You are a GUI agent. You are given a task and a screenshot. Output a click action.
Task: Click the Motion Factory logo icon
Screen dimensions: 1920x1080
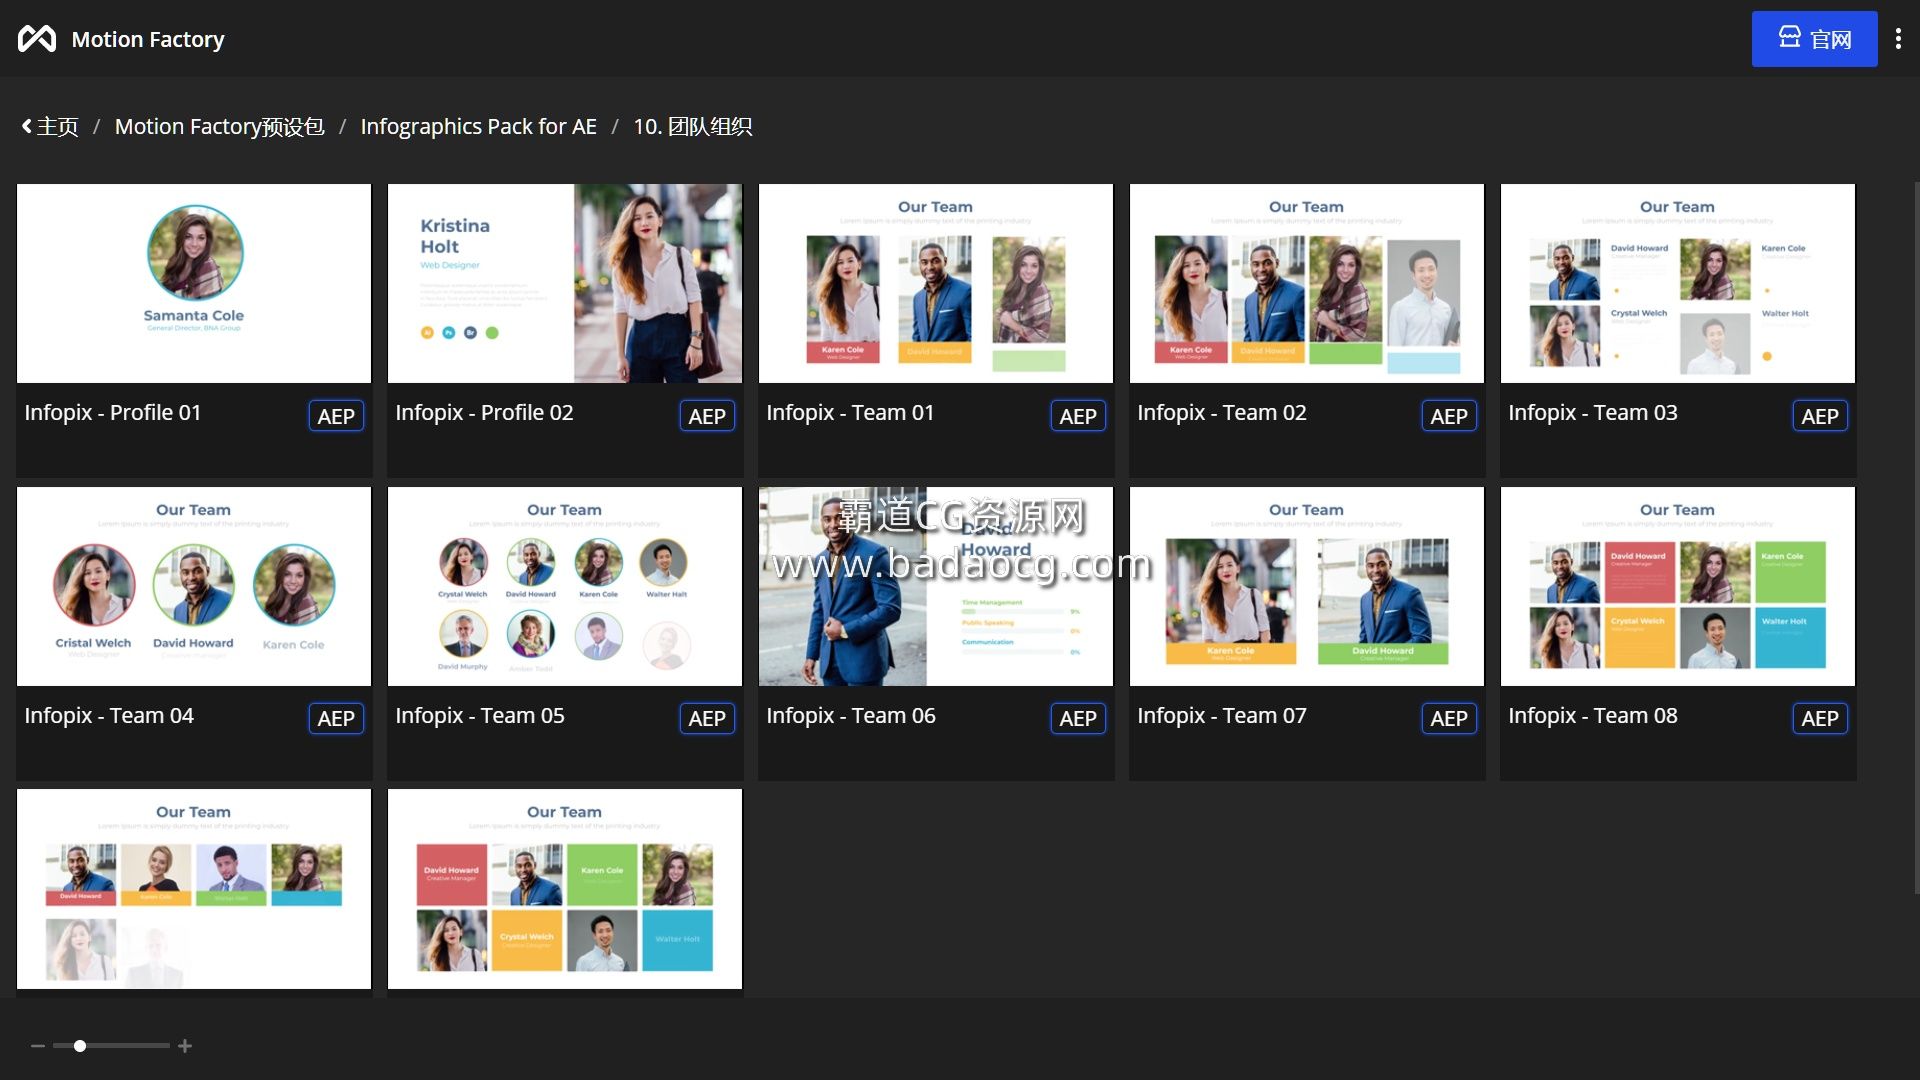[37, 39]
